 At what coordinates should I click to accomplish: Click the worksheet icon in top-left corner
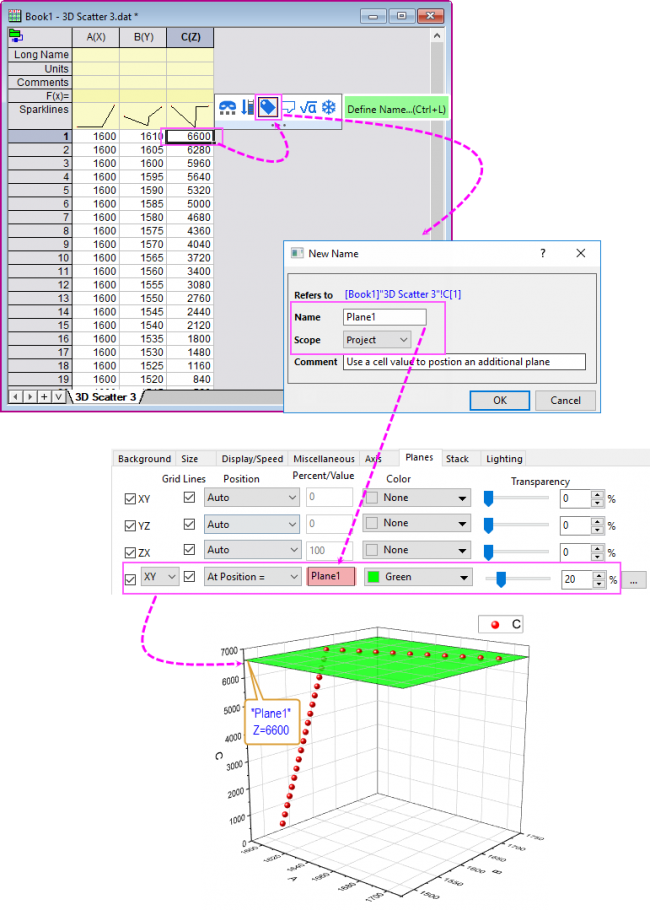click(x=16, y=35)
